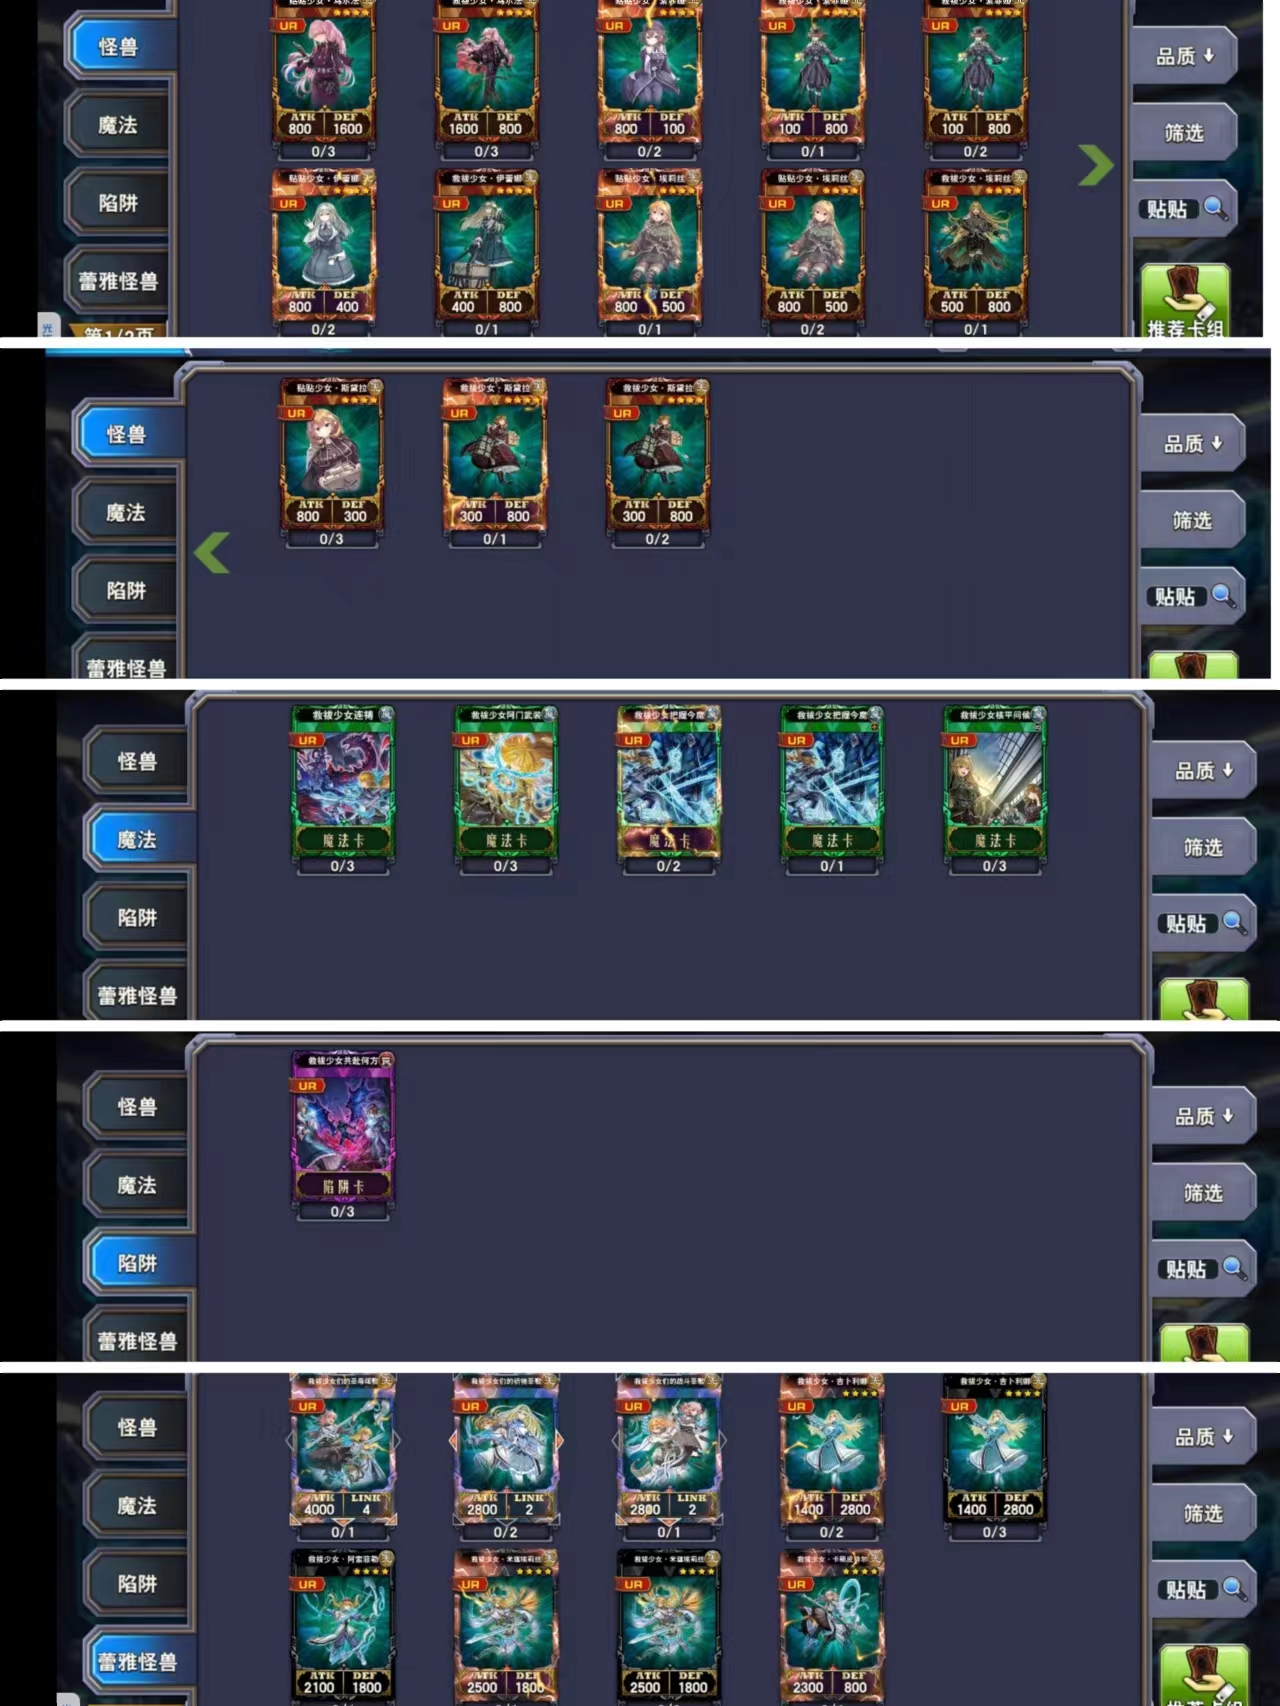Image resolution: width=1280 pixels, height=1706 pixels.
Task: Tap the pink-haired ATK 800 DEF 1600 card
Action: [324, 70]
